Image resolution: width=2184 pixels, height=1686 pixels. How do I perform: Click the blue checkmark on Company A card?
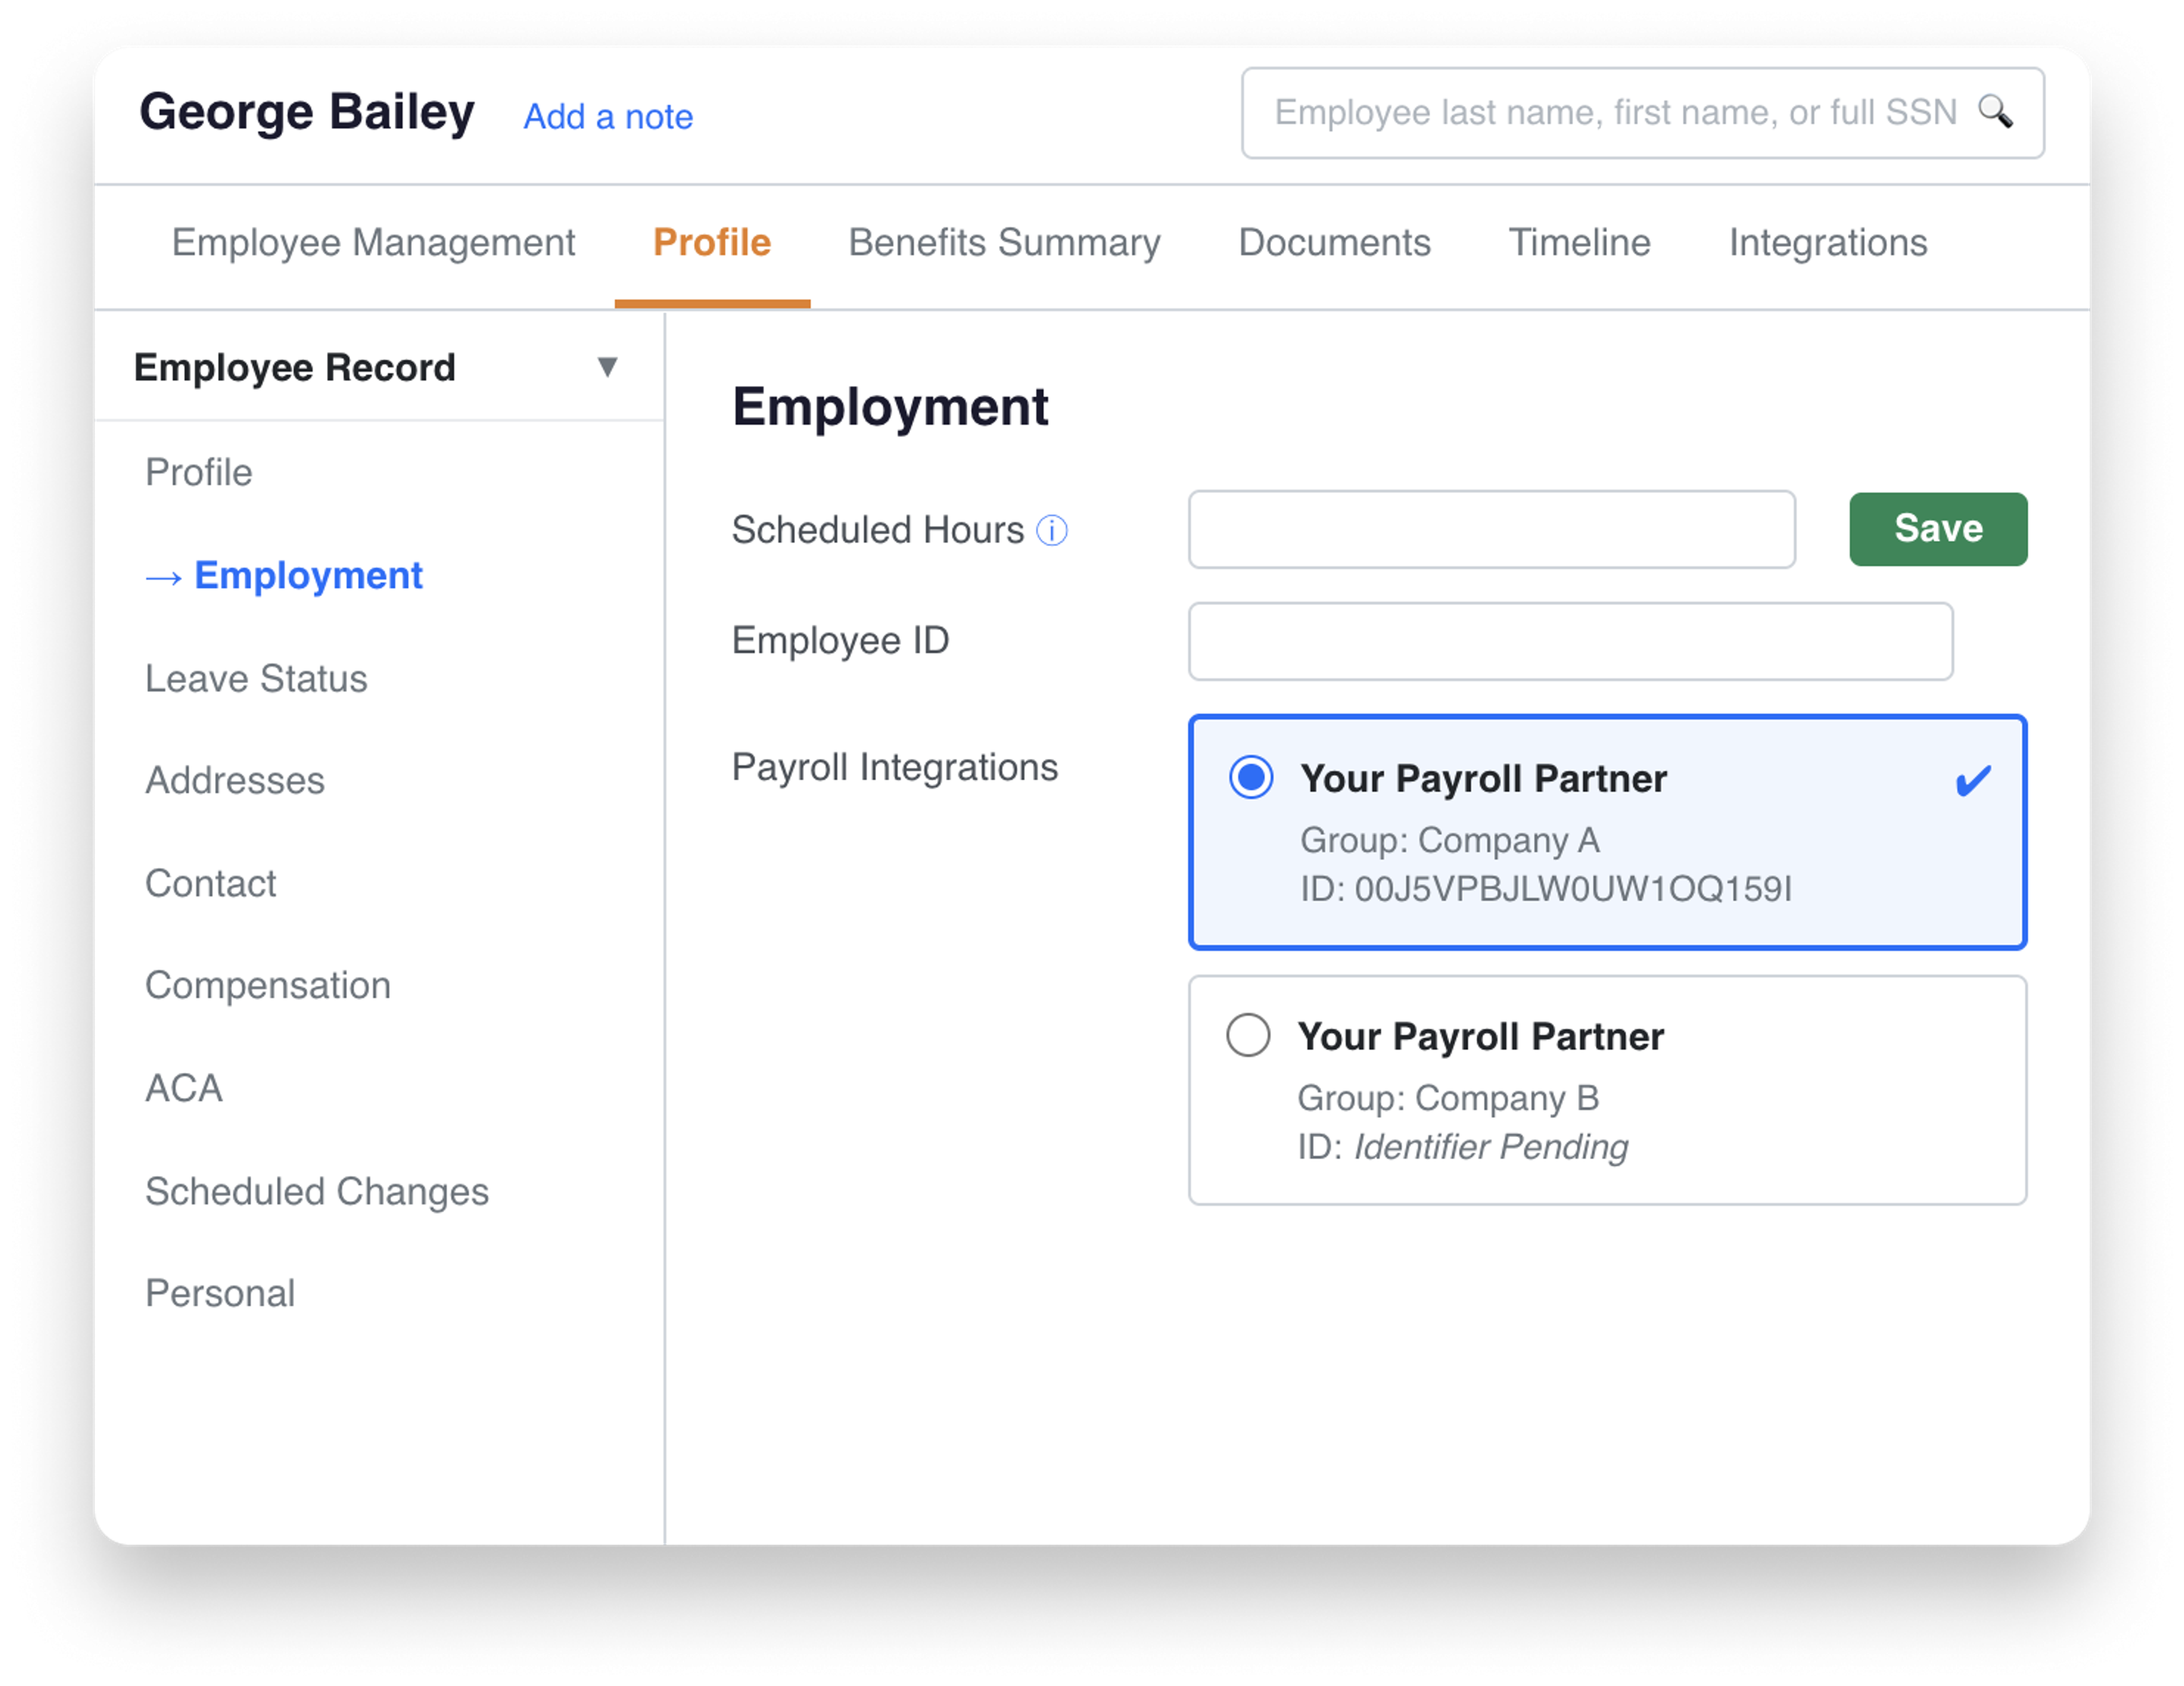pyautogui.click(x=1973, y=780)
